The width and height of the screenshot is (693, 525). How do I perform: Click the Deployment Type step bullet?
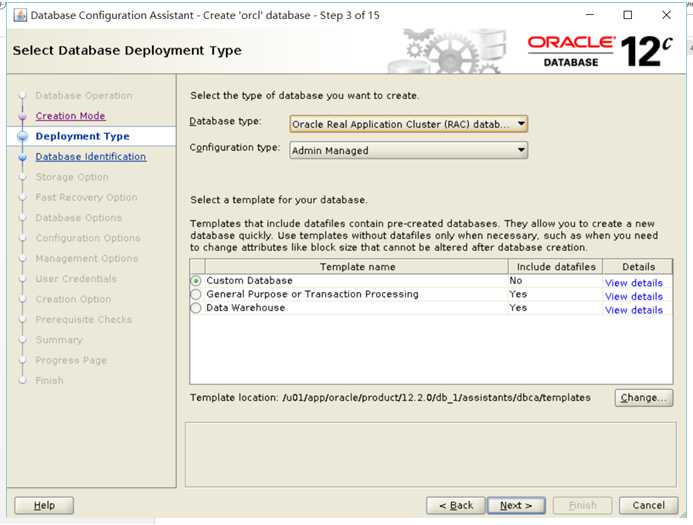point(23,136)
